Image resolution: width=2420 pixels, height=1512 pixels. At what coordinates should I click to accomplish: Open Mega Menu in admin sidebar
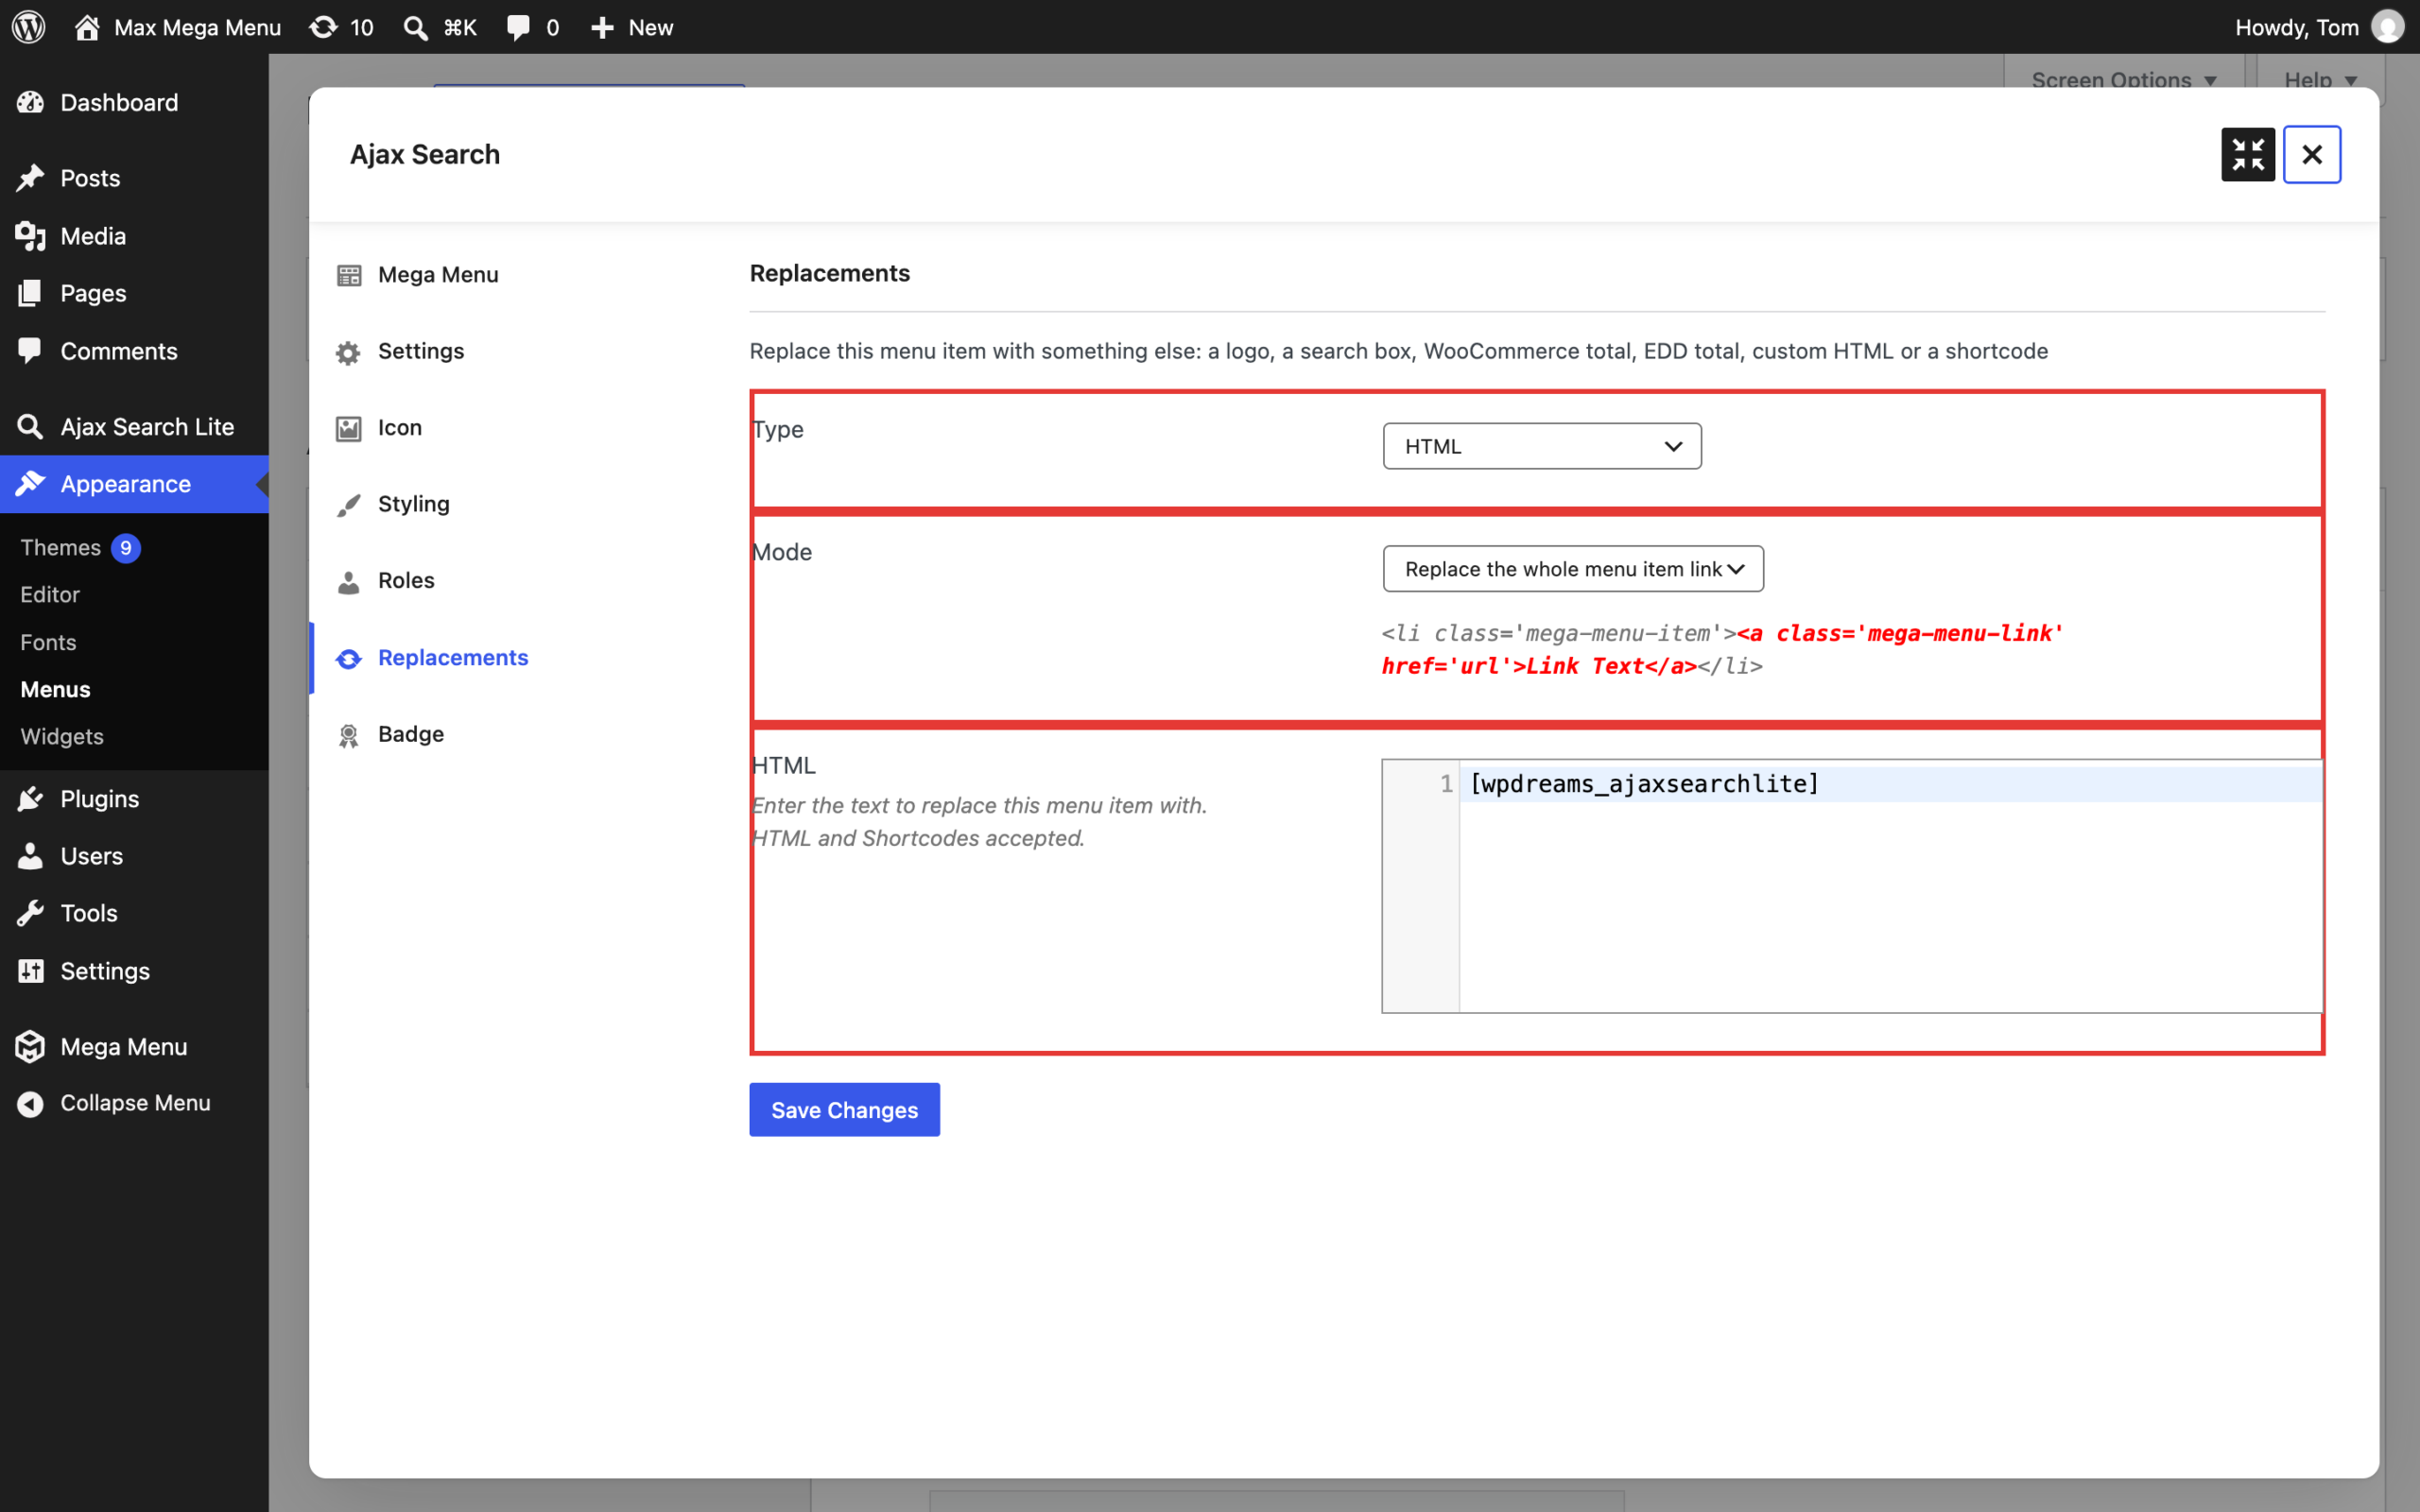point(134,1047)
